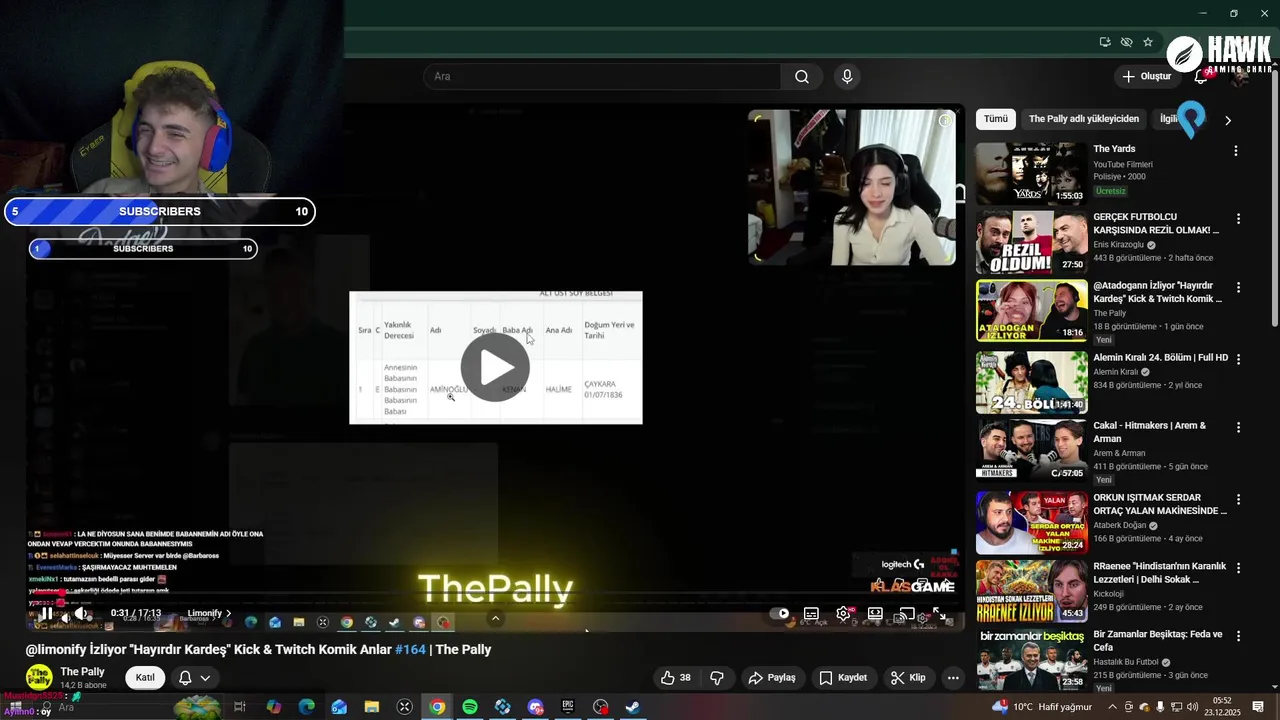Open YouTube account avatar menu
The height and width of the screenshot is (720, 1280).
(1242, 78)
